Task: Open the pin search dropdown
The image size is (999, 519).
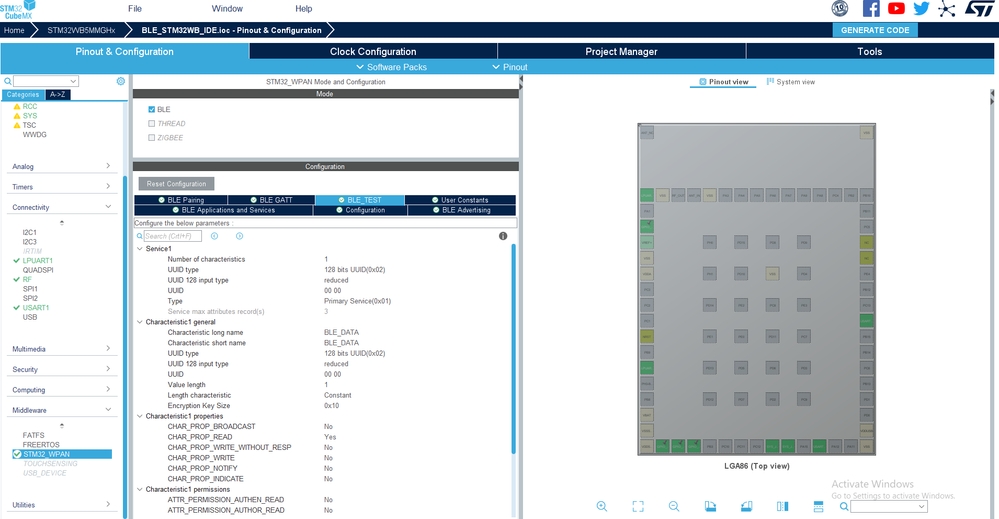Action: point(921,507)
